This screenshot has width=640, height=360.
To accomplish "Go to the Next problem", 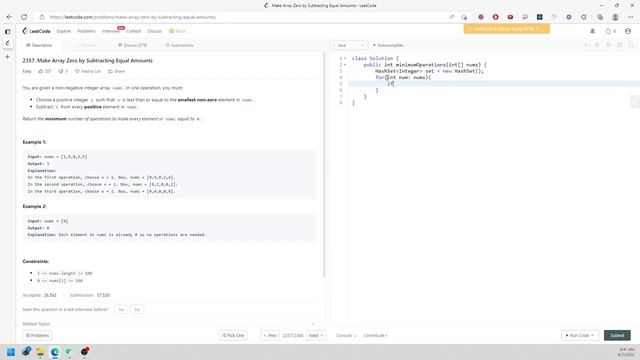I will pyautogui.click(x=316, y=336).
